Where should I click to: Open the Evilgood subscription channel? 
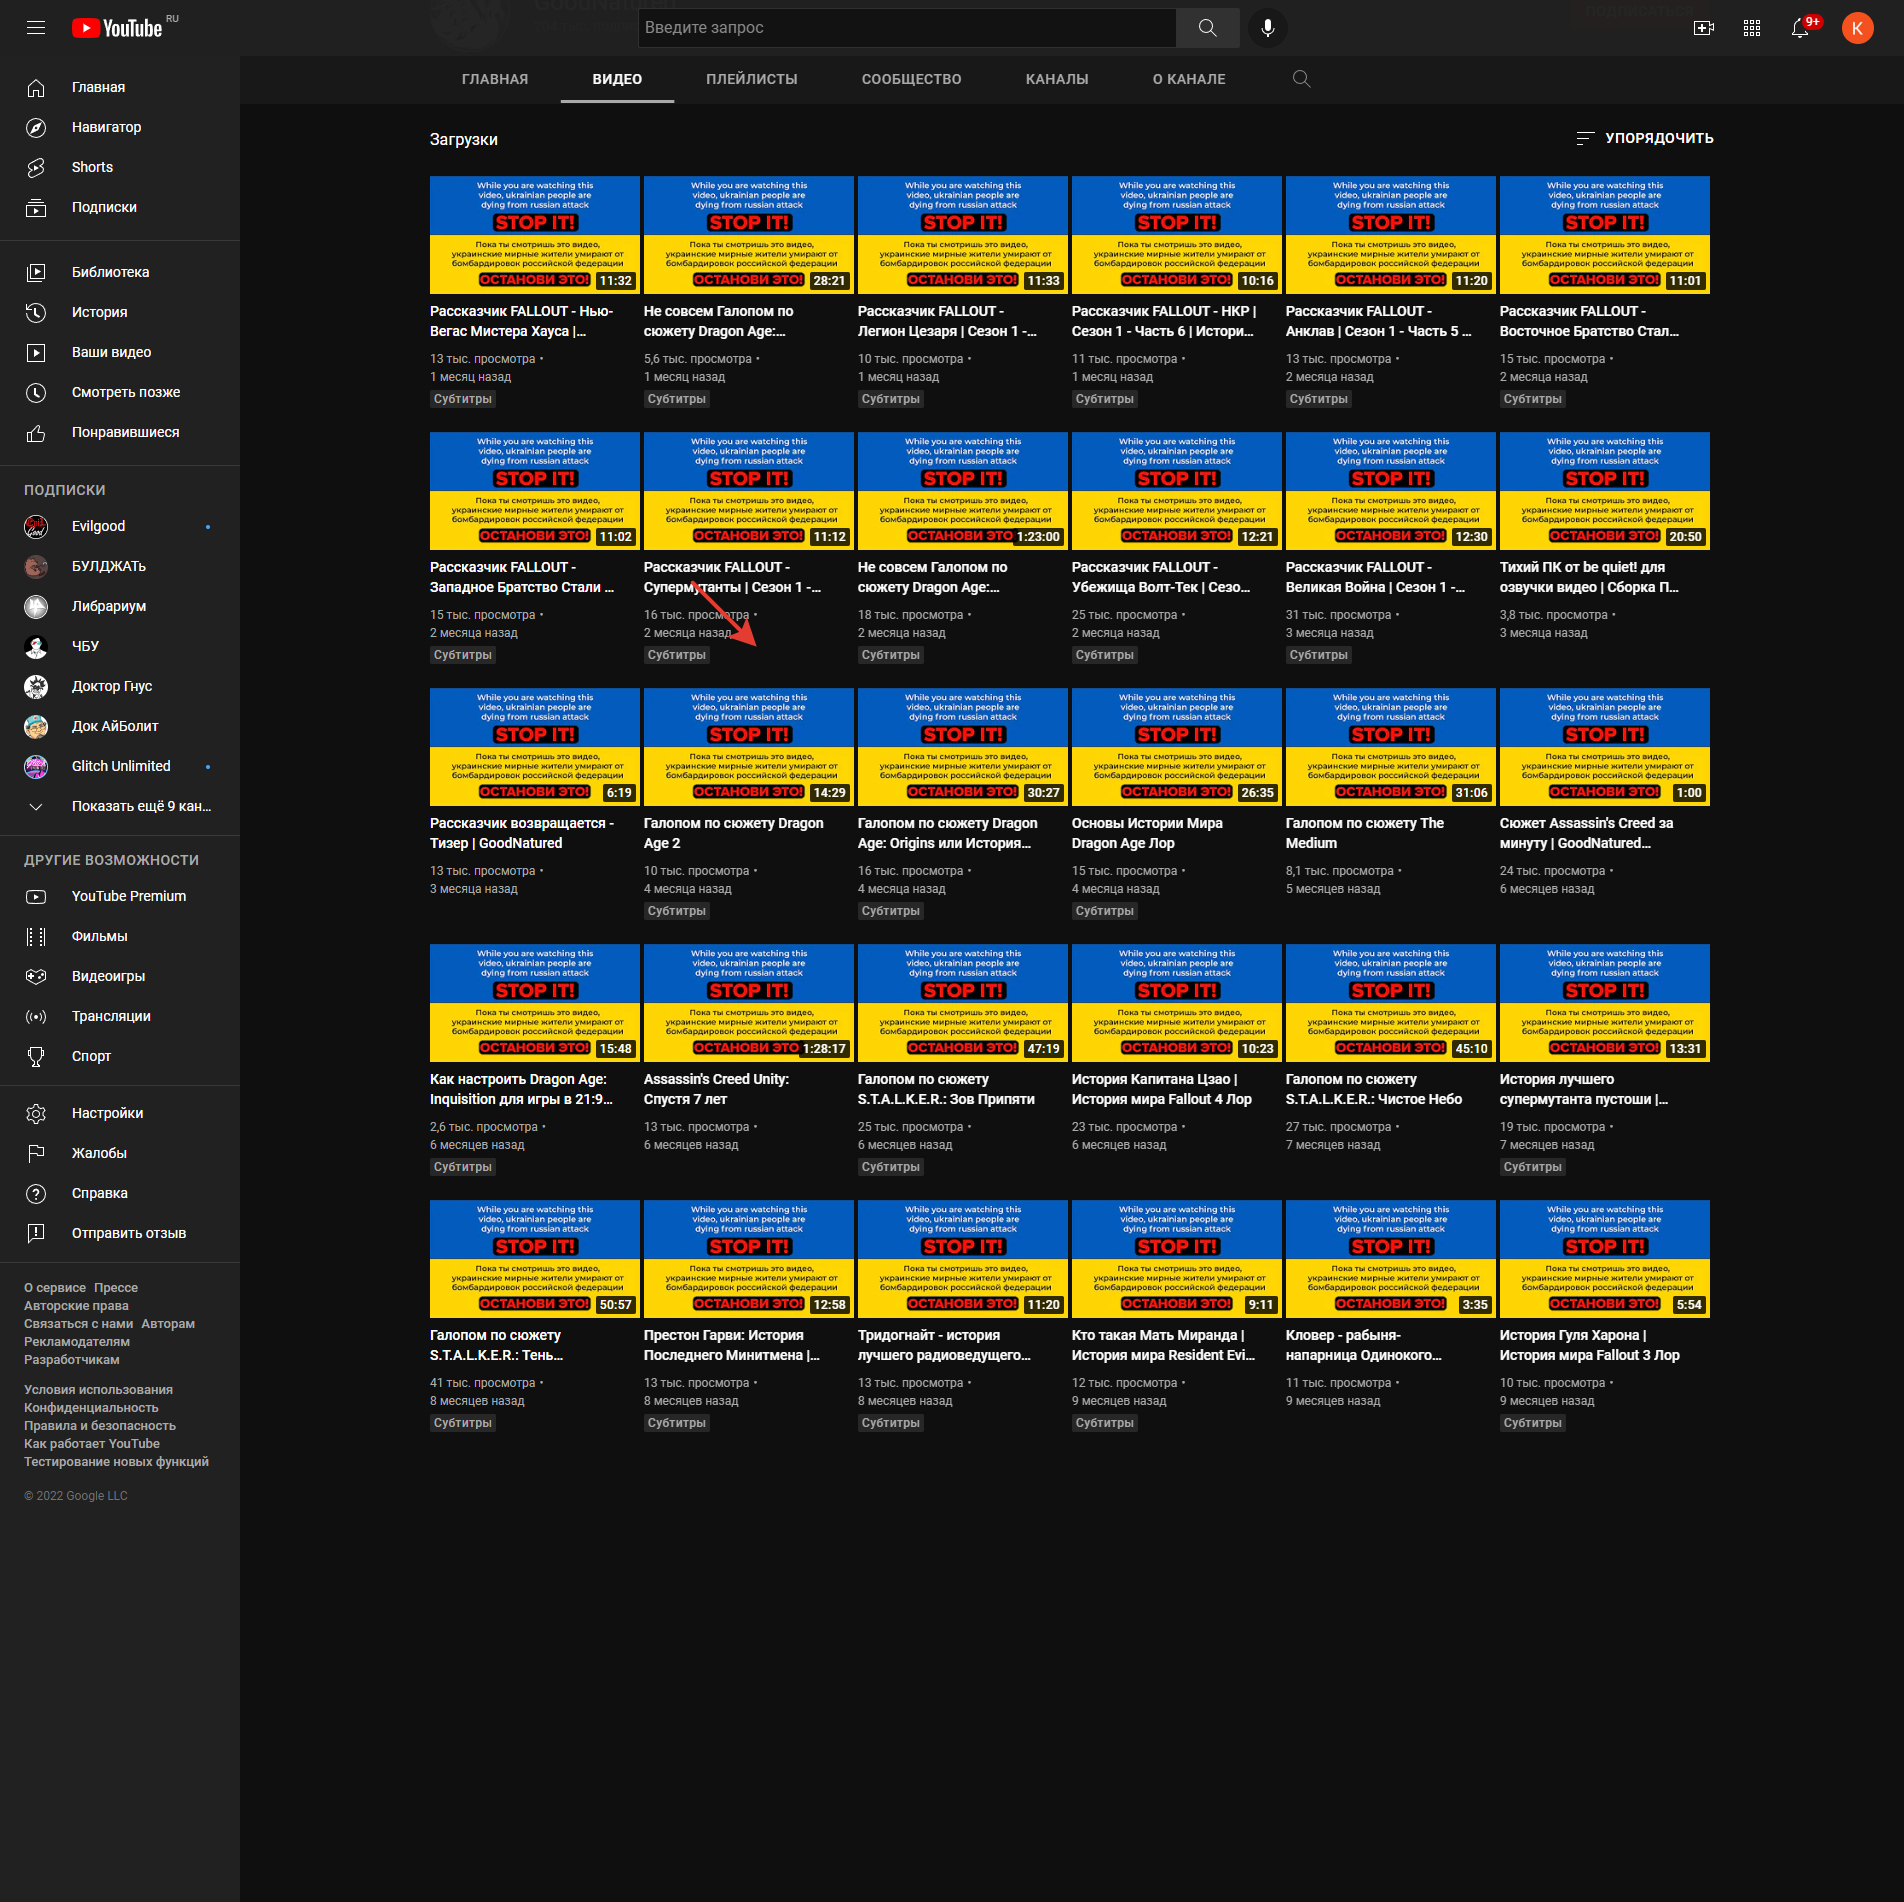[98, 526]
